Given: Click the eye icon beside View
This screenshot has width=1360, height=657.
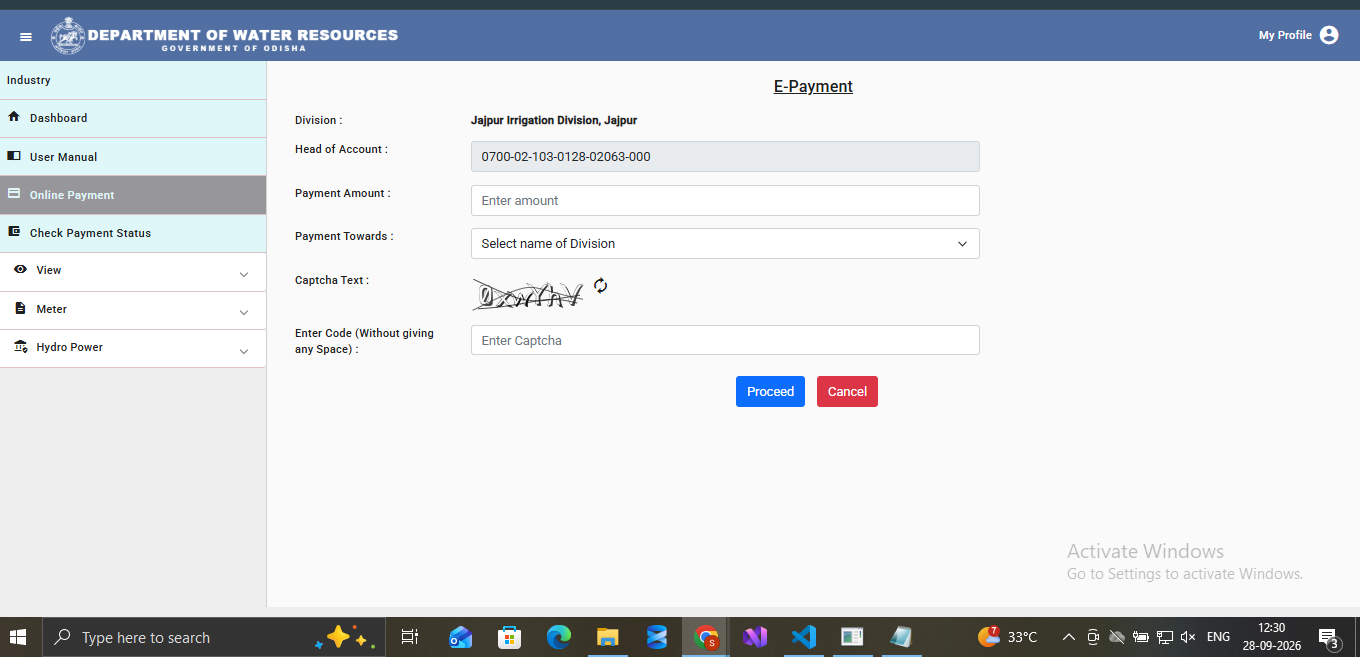Looking at the screenshot, I should (20, 270).
